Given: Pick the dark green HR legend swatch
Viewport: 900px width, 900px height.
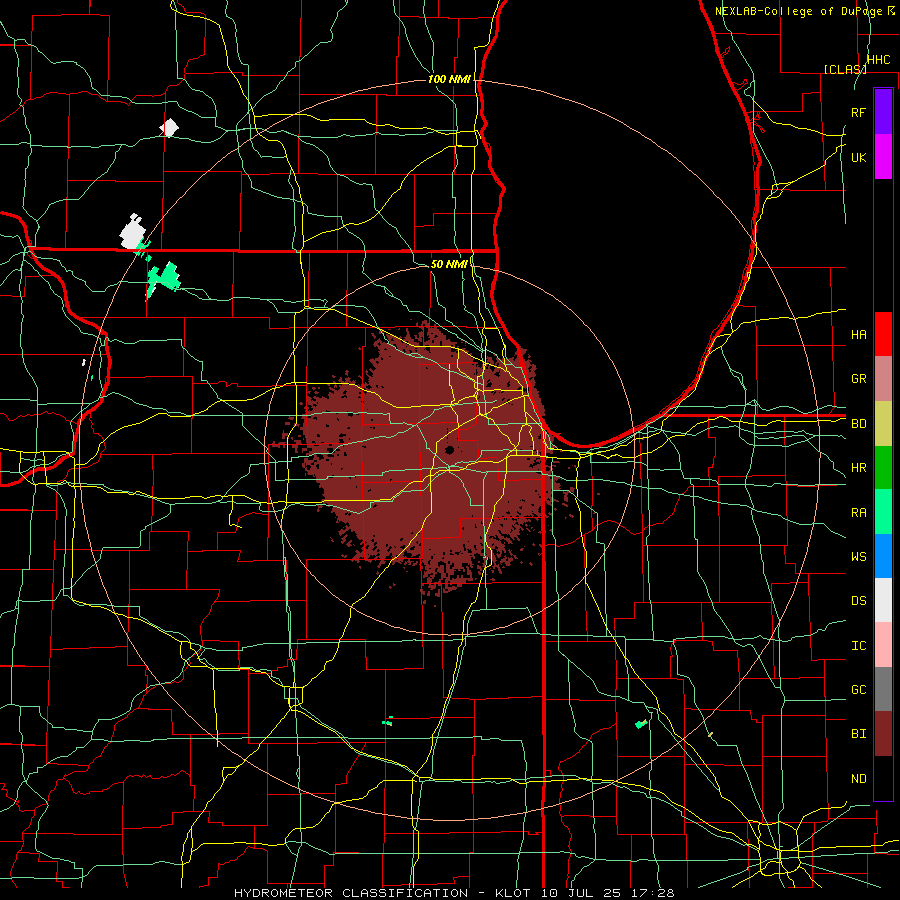Looking at the screenshot, I should tap(883, 467).
